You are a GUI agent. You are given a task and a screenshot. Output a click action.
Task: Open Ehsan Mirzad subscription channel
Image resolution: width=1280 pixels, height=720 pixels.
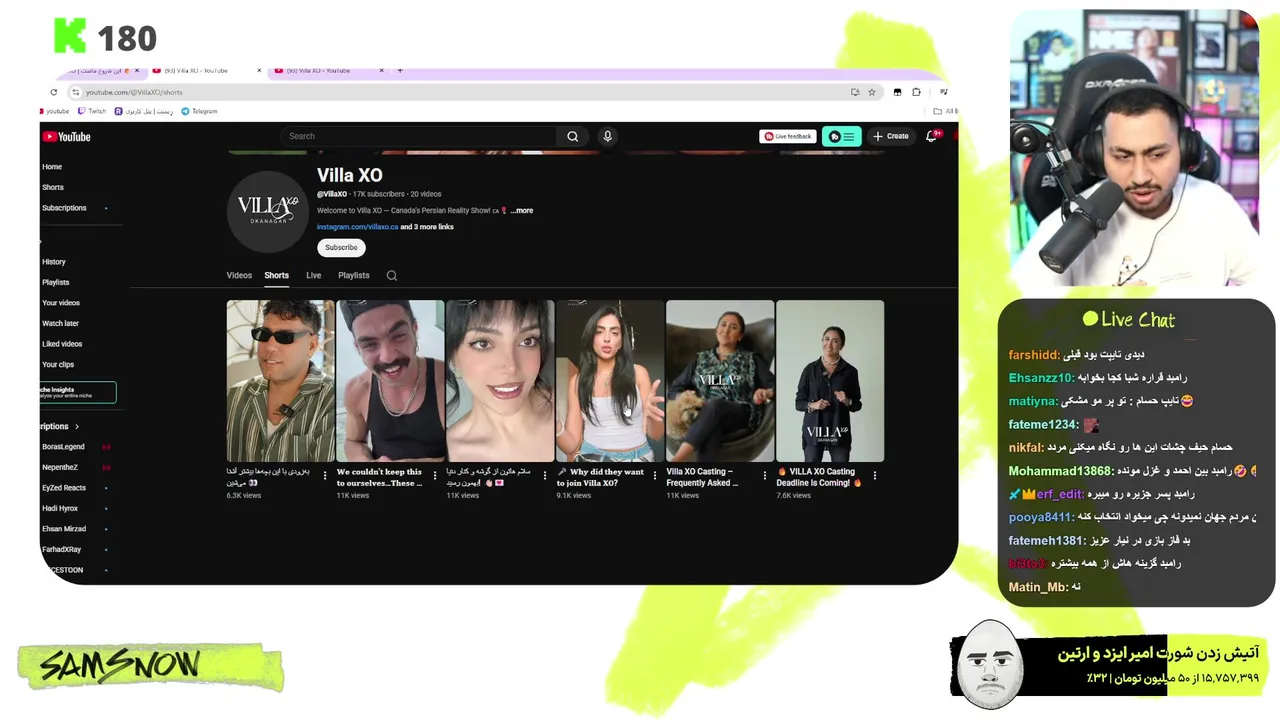64,529
